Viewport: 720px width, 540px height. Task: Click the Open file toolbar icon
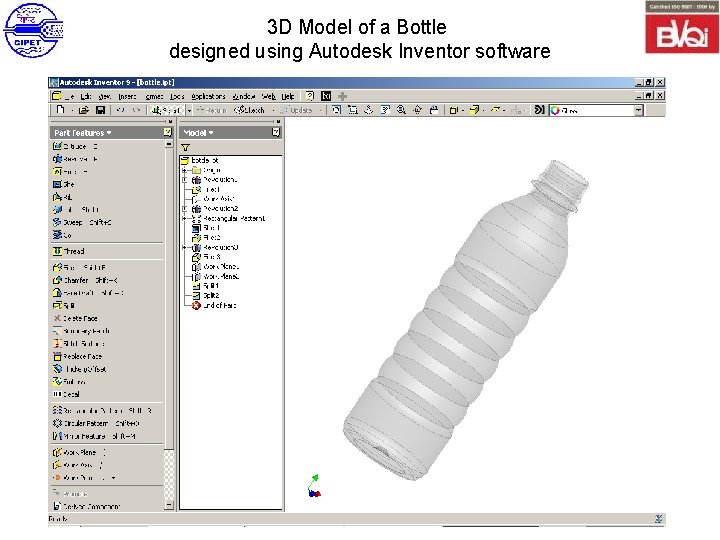click(84, 110)
